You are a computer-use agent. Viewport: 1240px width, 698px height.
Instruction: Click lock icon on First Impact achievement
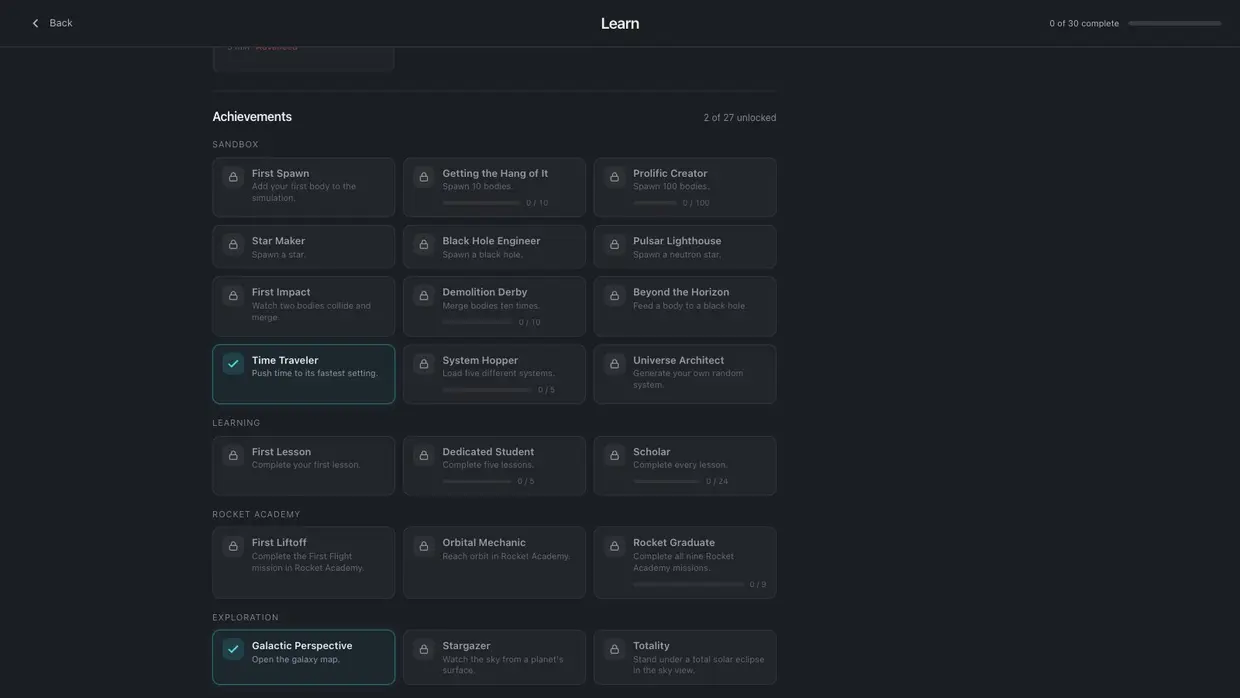[233, 296]
